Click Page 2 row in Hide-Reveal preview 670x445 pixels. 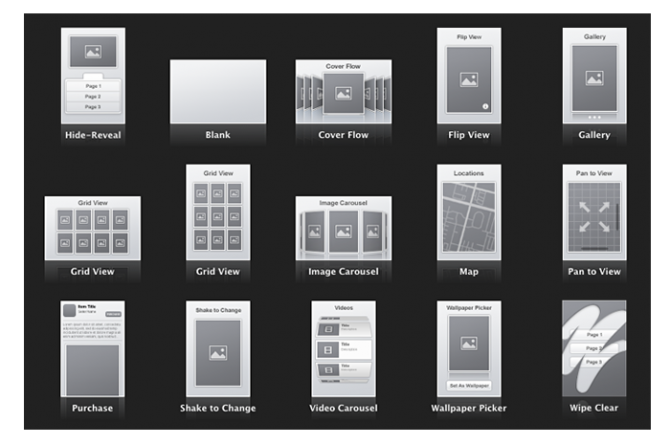pos(93,97)
